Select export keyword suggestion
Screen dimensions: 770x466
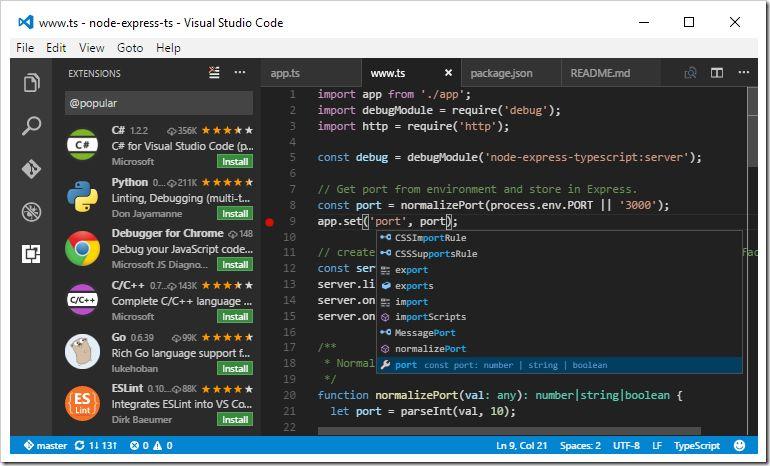(559, 270)
